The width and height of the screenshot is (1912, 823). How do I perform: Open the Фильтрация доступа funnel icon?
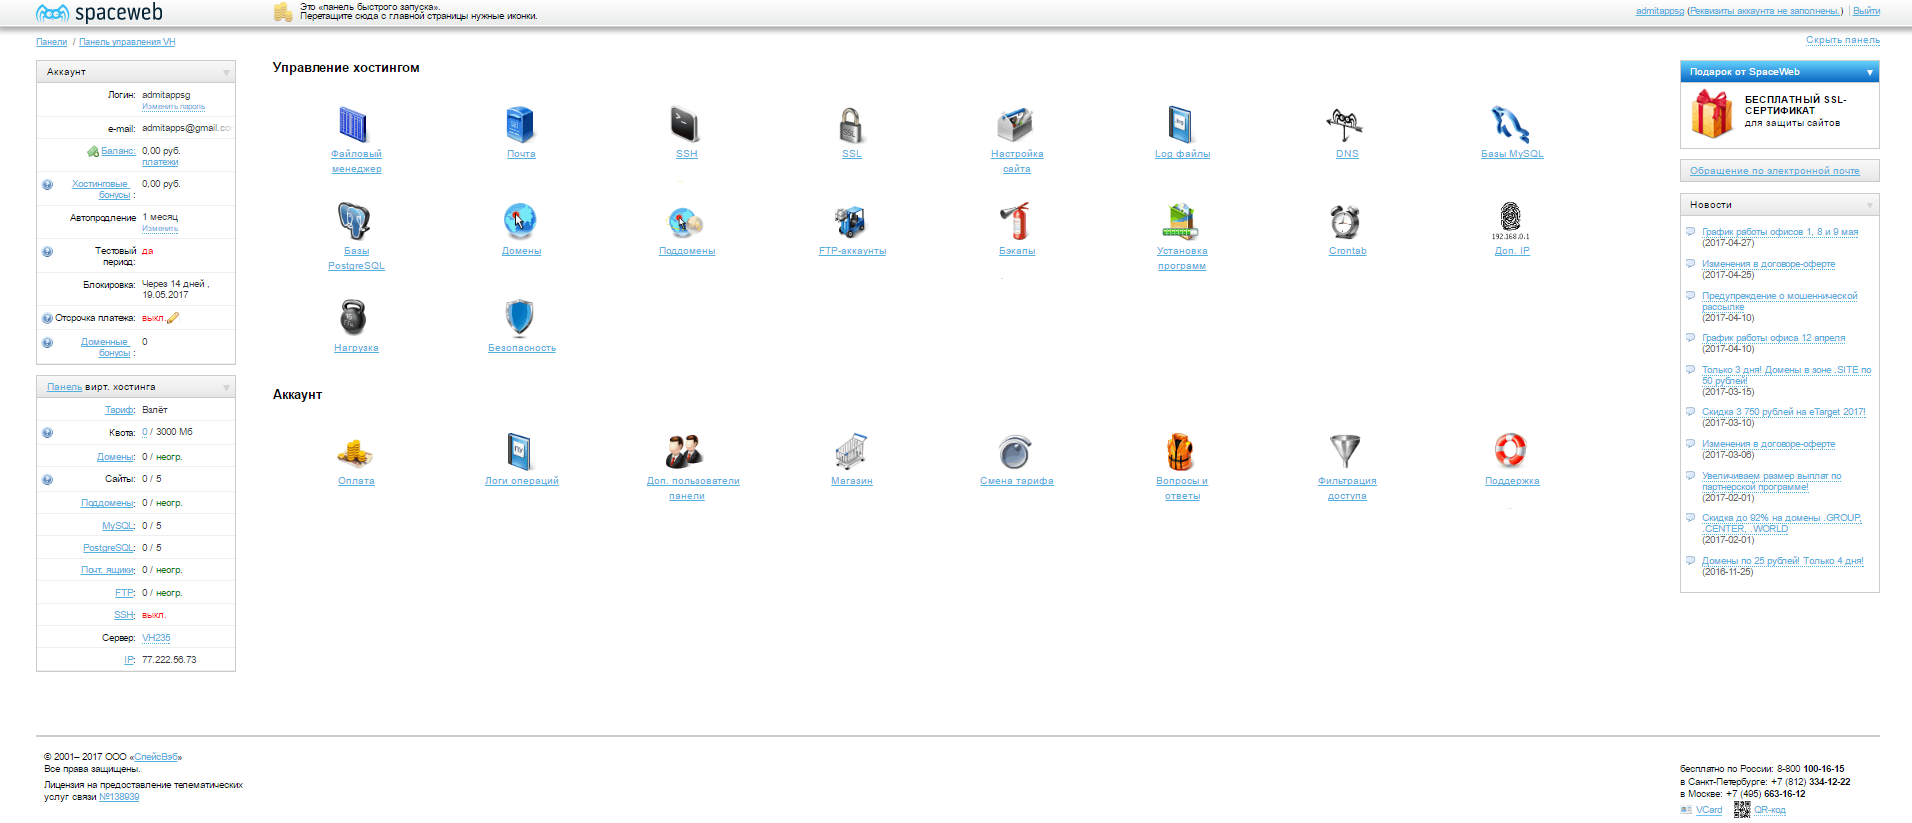pos(1346,452)
